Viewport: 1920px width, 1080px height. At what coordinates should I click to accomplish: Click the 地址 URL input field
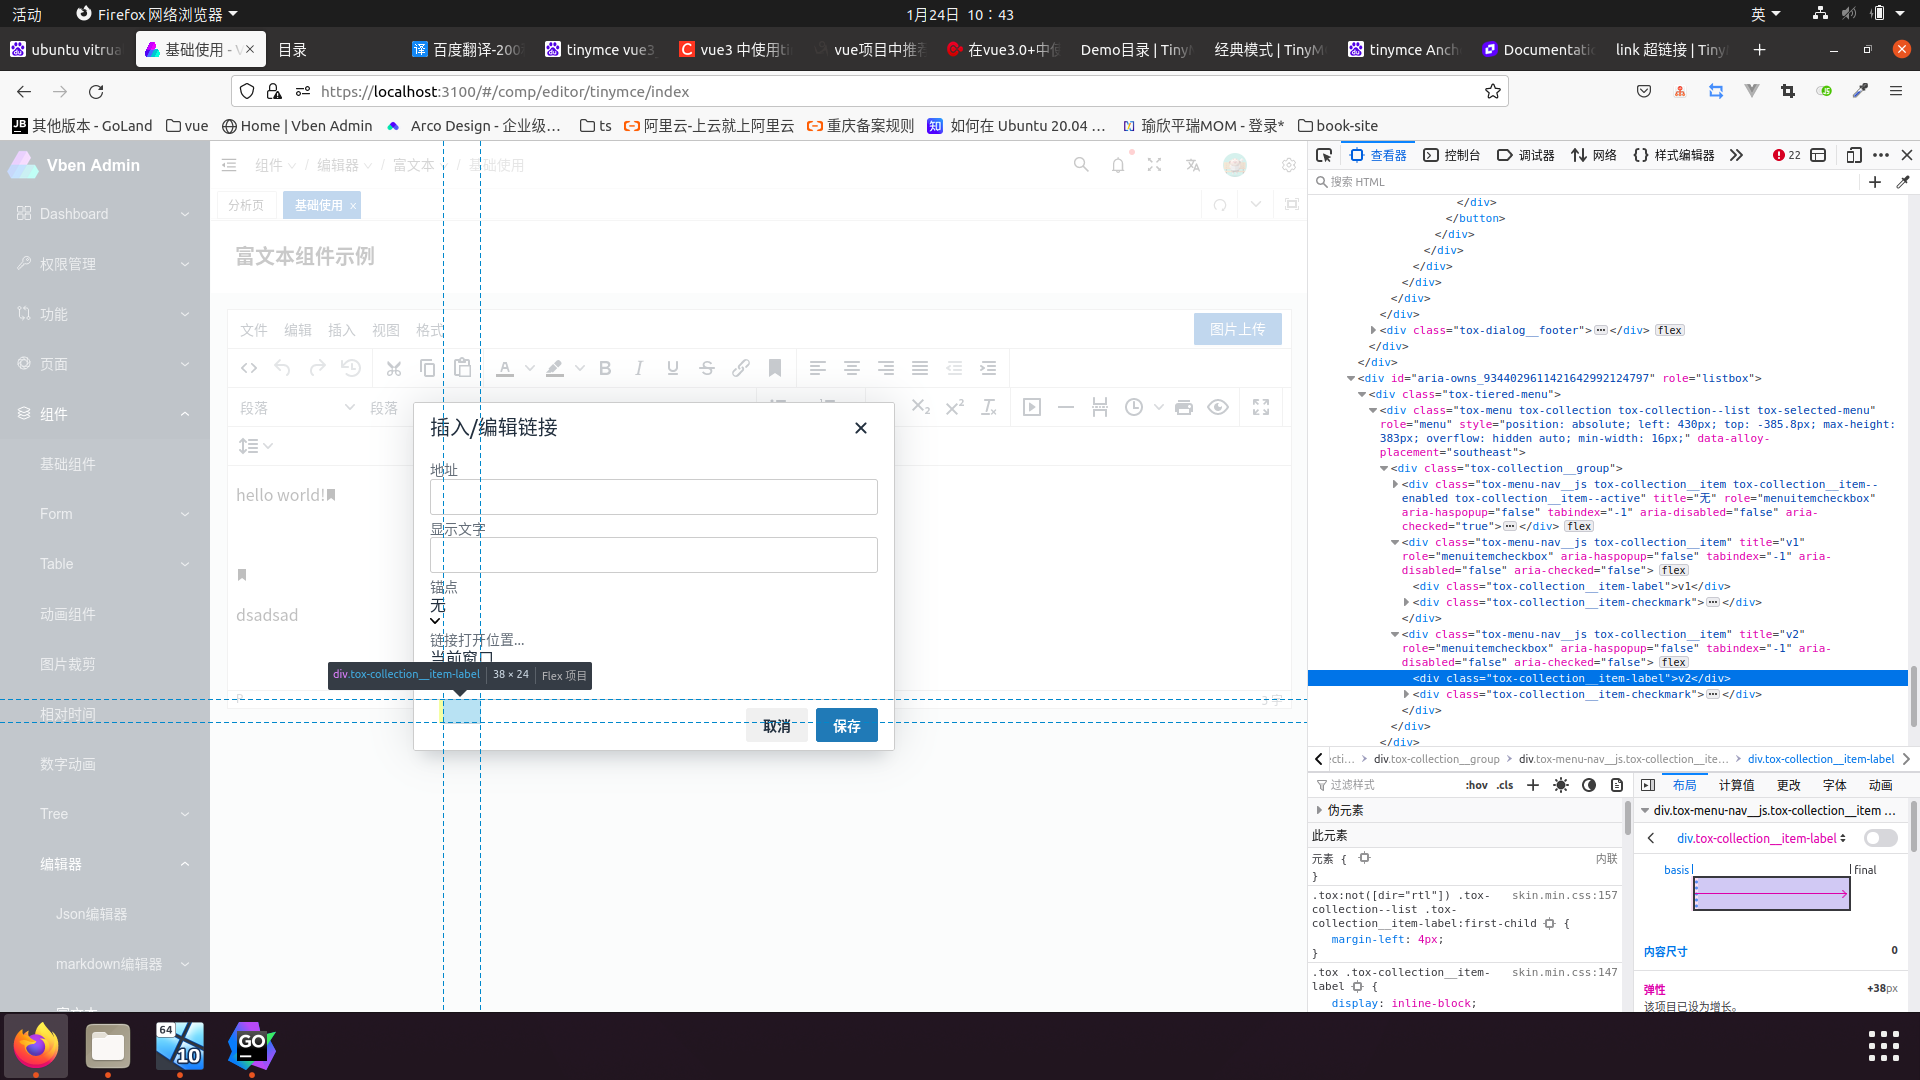pyautogui.click(x=653, y=497)
